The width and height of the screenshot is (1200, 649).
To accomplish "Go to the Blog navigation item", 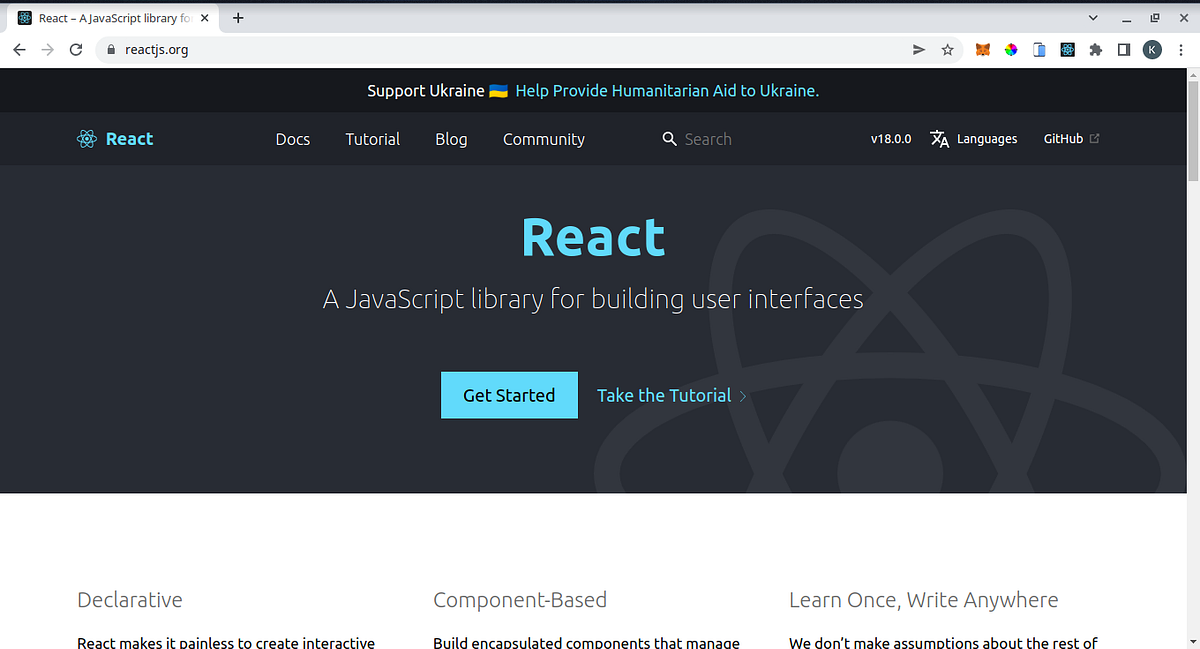I will (451, 139).
